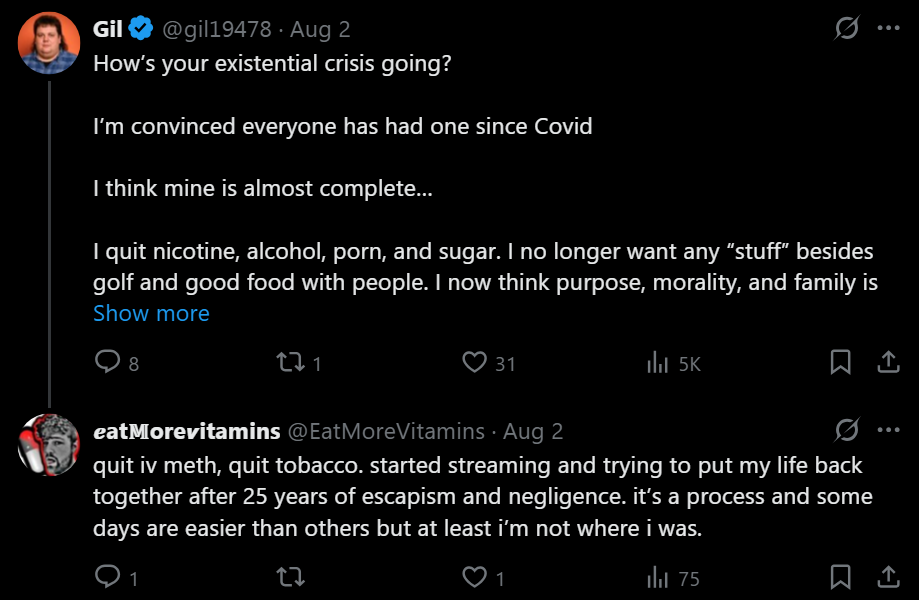Screen dimensions: 919x600
Task: Like Gil's post with 31 likes
Action: coord(475,363)
